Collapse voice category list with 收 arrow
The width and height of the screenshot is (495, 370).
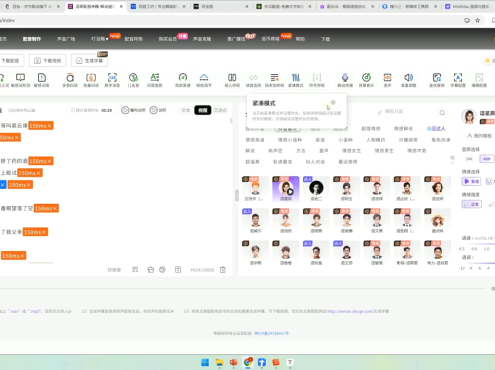(452, 159)
